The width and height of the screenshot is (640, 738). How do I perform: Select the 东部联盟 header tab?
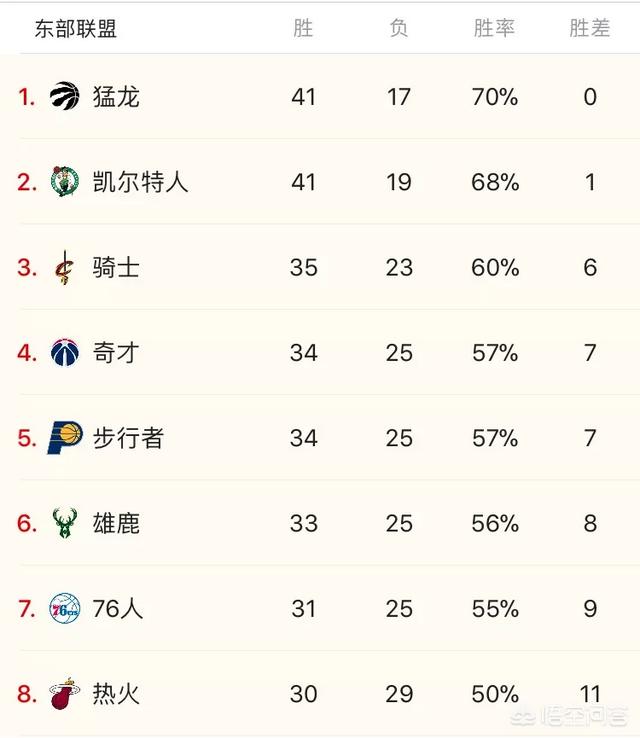(75, 29)
